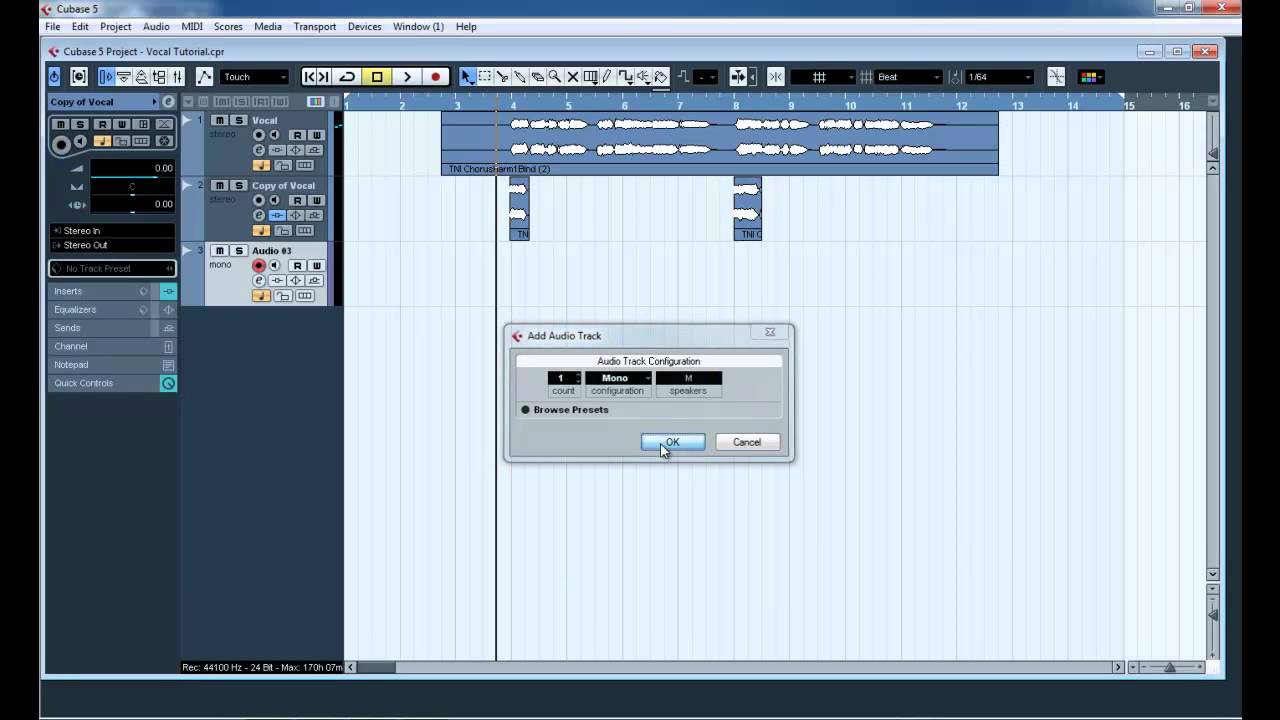This screenshot has height=720, width=1280.
Task: Open the File menu
Action: click(x=52, y=27)
